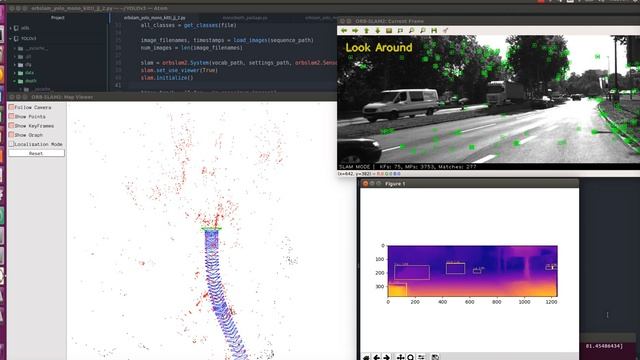This screenshot has width=640, height=360.
Task: Toggle the Show Graph checkbox
Action: [x=11, y=135]
